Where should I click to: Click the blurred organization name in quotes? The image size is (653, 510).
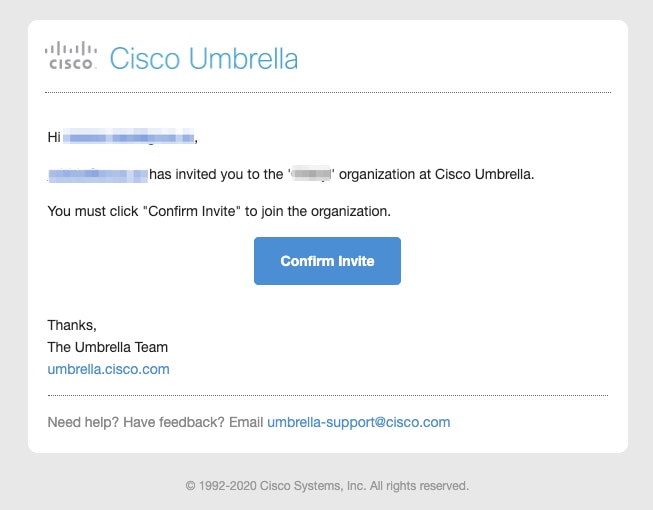point(312,175)
